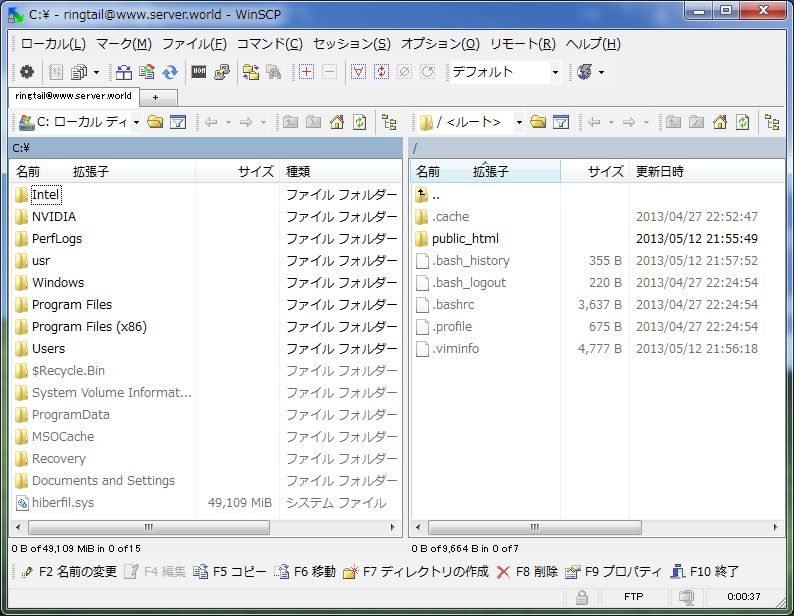Image resolution: width=794 pixels, height=616 pixels.
Task: Sort remote files by 更新日時 column header
Action: point(707,172)
